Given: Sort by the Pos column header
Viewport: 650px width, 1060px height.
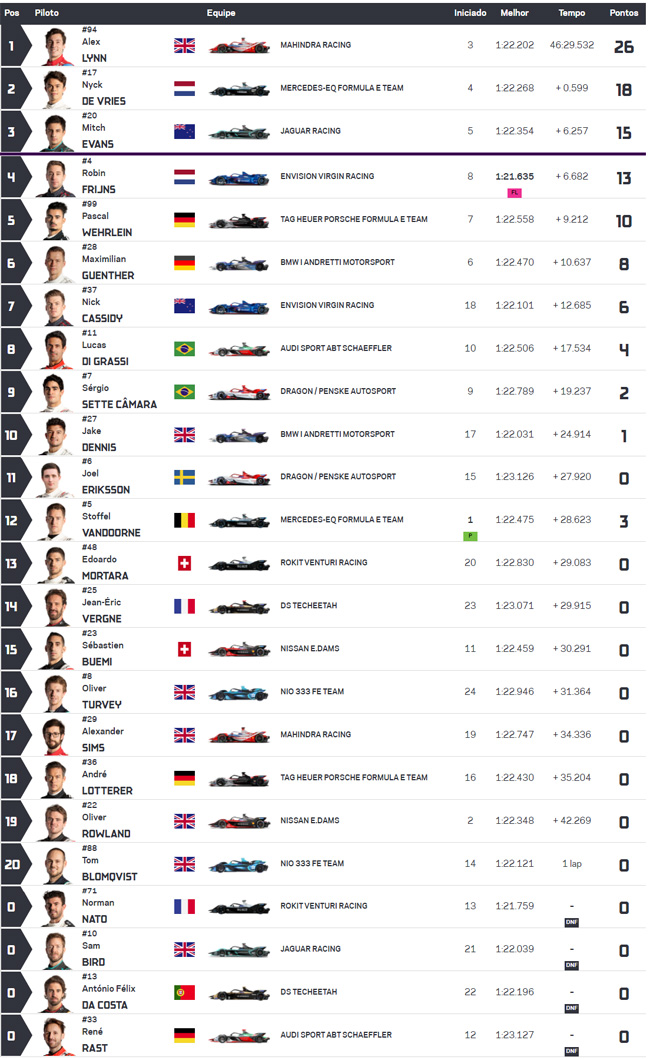Looking at the screenshot, I should pos(11,13).
